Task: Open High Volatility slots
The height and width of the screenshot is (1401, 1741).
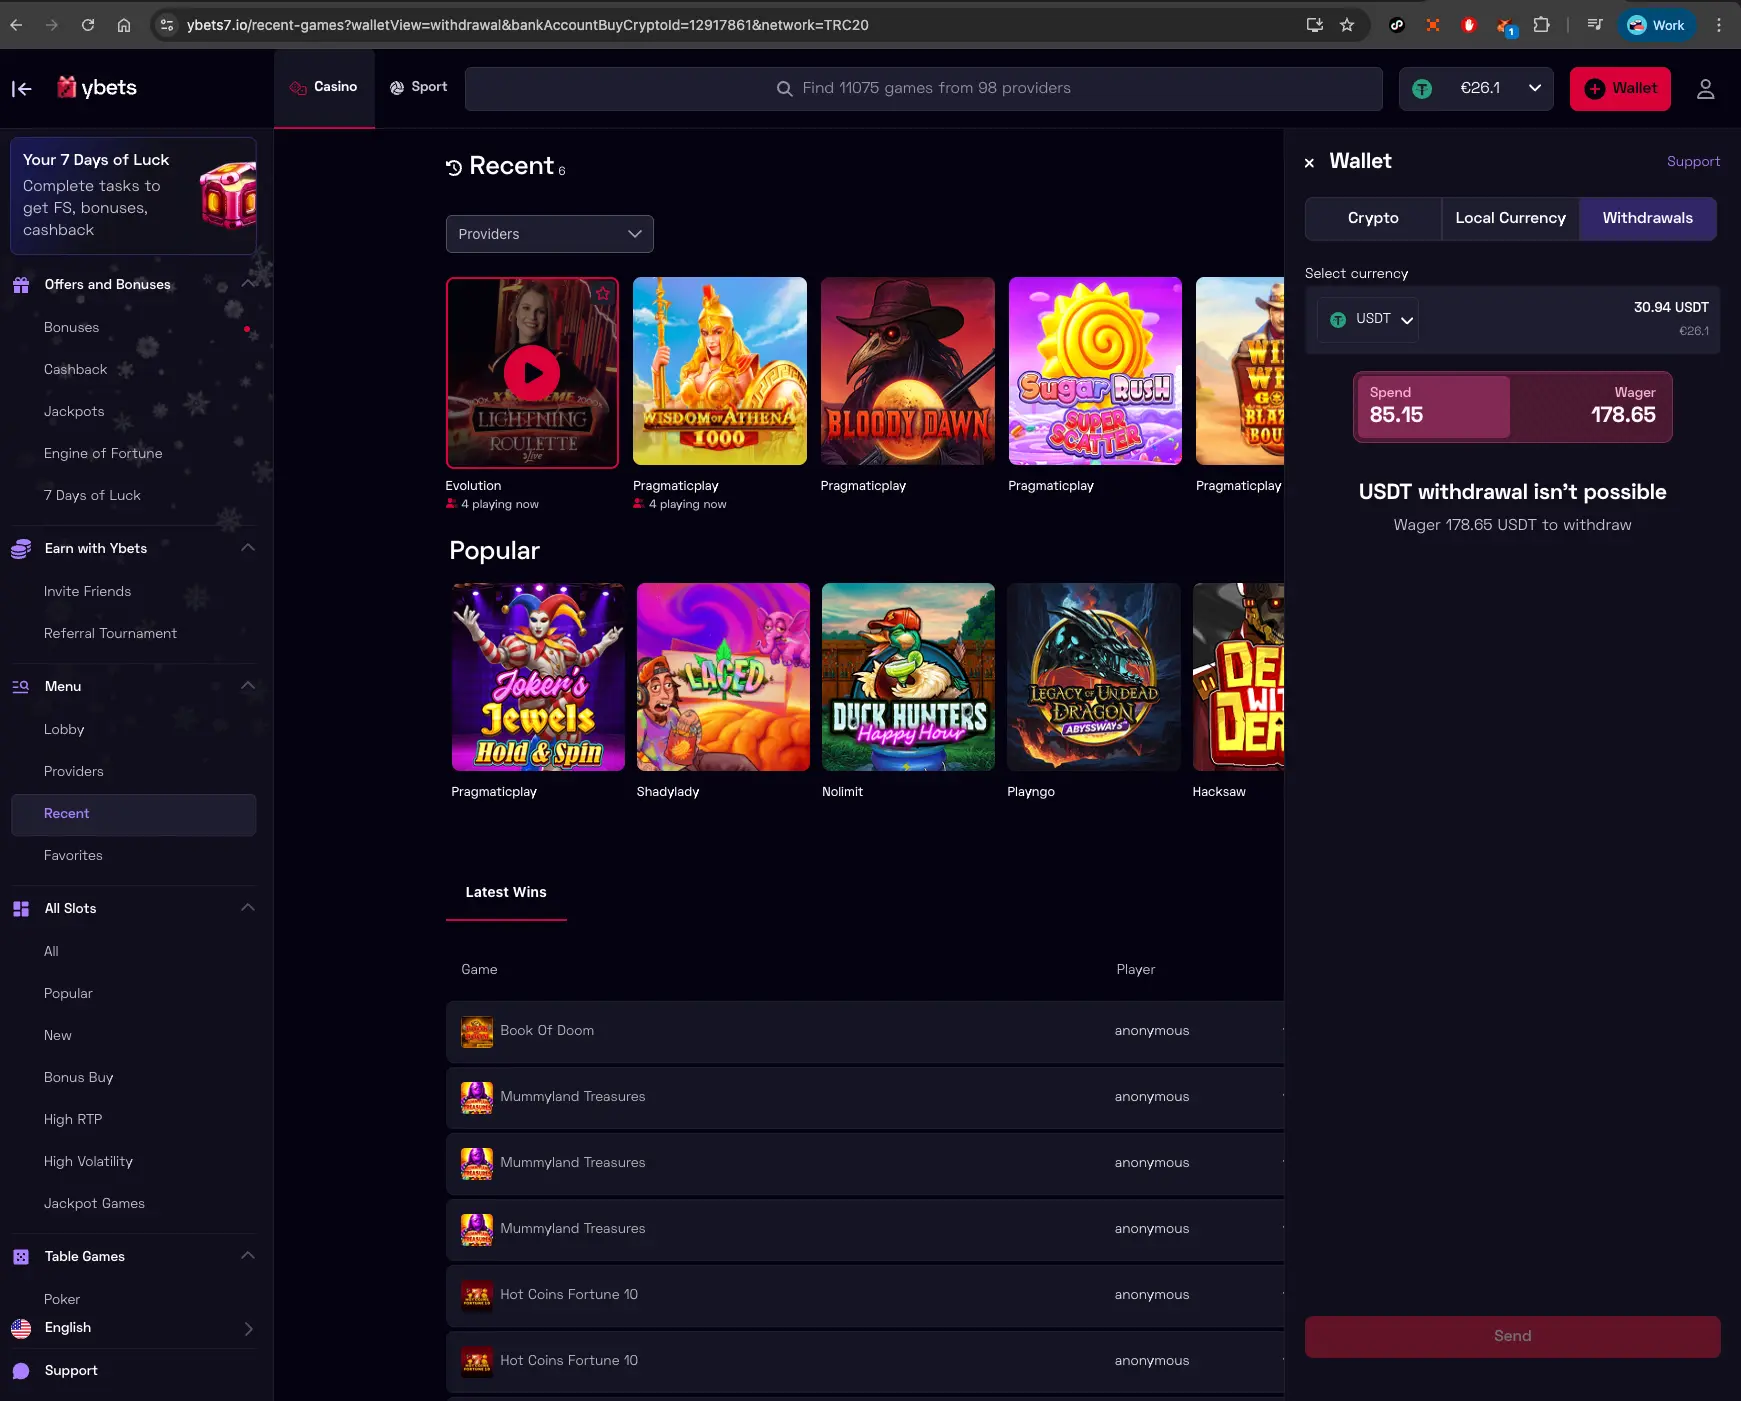Action: coord(88,1162)
